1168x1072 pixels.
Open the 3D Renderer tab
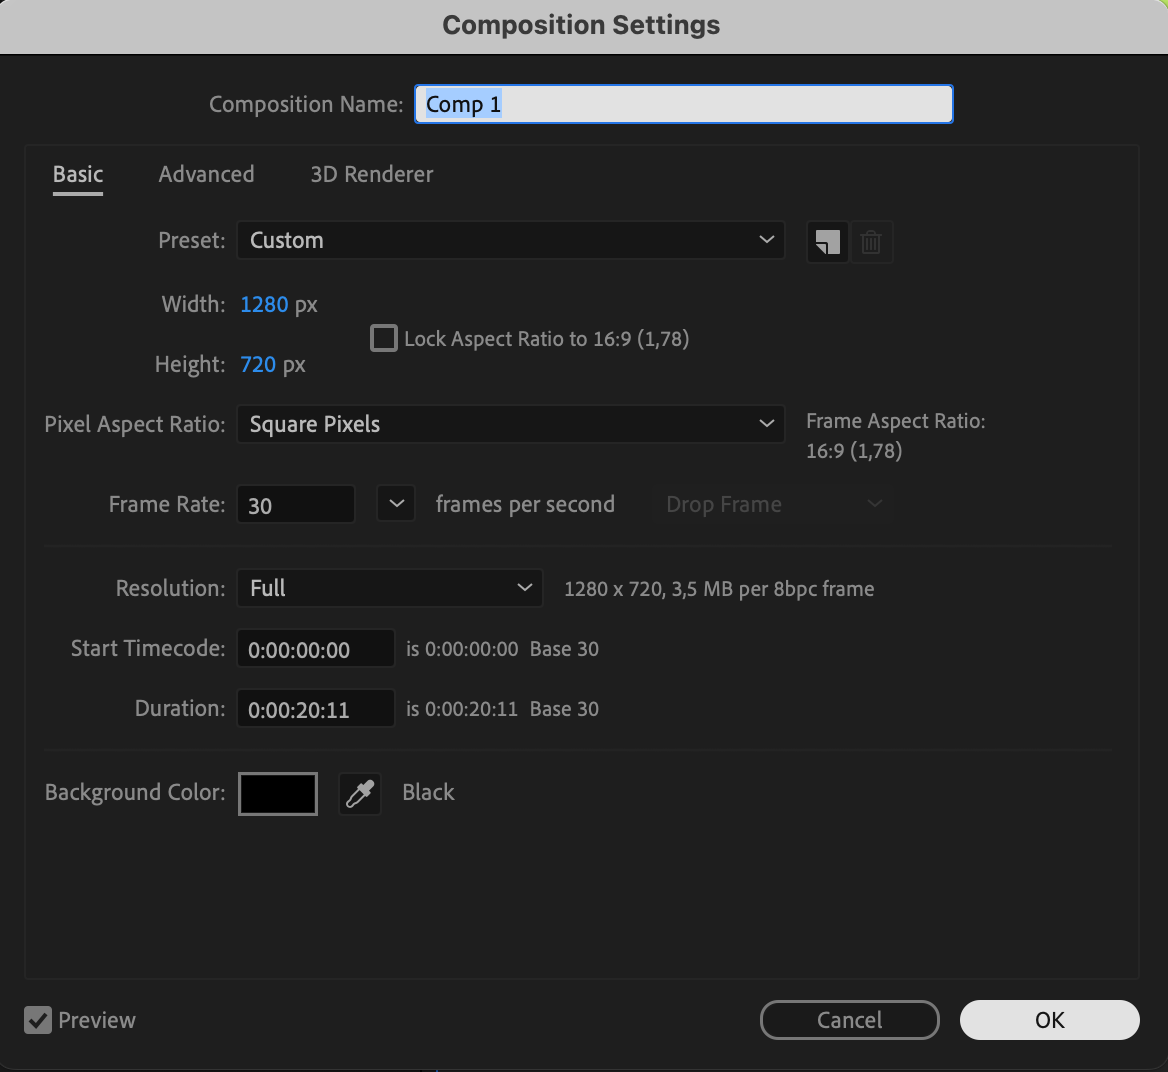coord(372,174)
